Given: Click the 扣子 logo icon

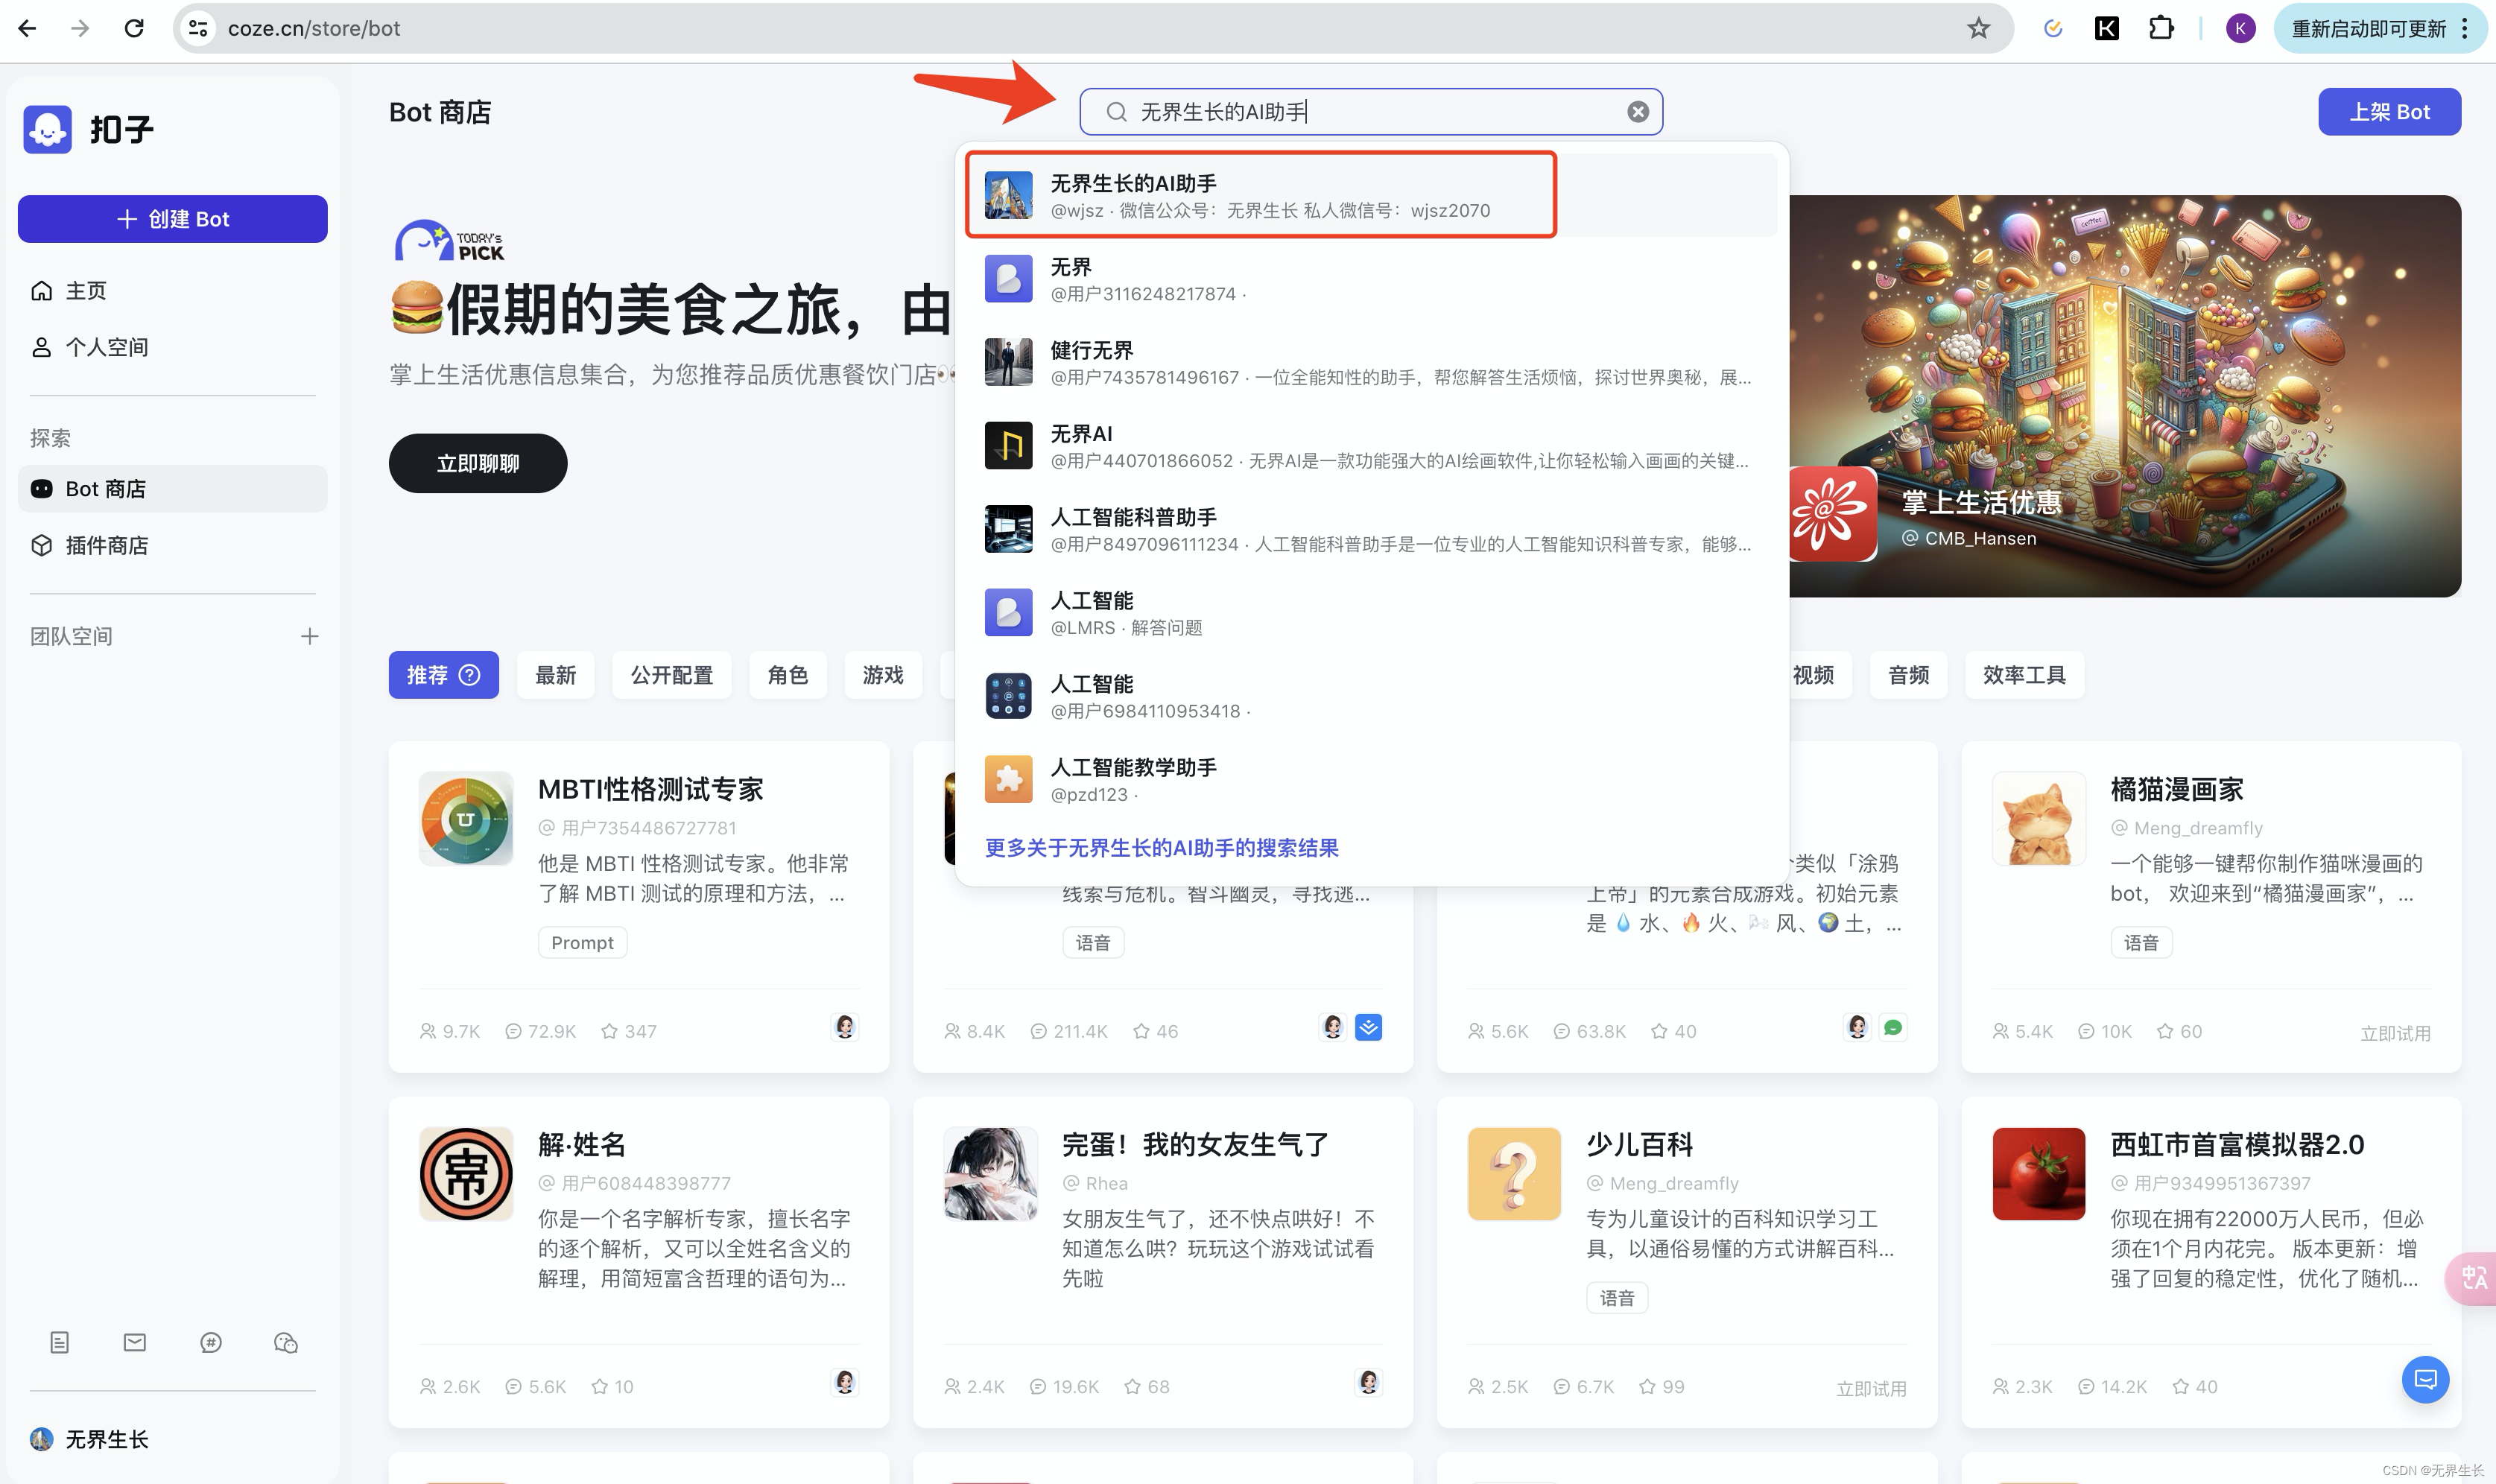Looking at the screenshot, I should [48, 129].
